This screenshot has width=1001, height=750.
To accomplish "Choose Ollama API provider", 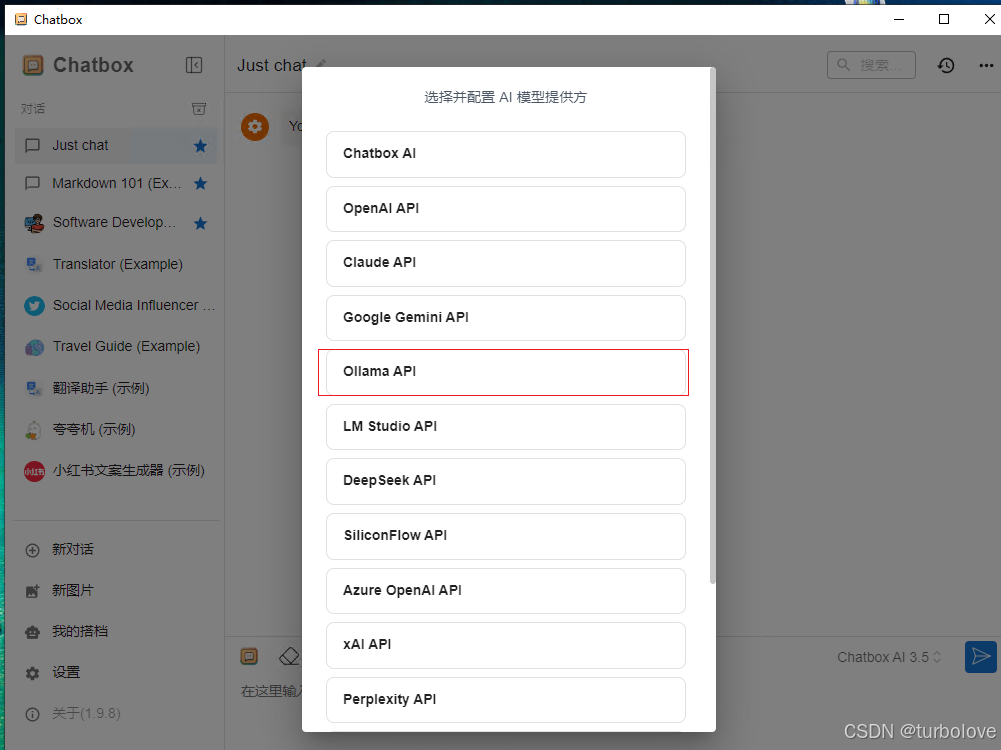I will [x=506, y=372].
